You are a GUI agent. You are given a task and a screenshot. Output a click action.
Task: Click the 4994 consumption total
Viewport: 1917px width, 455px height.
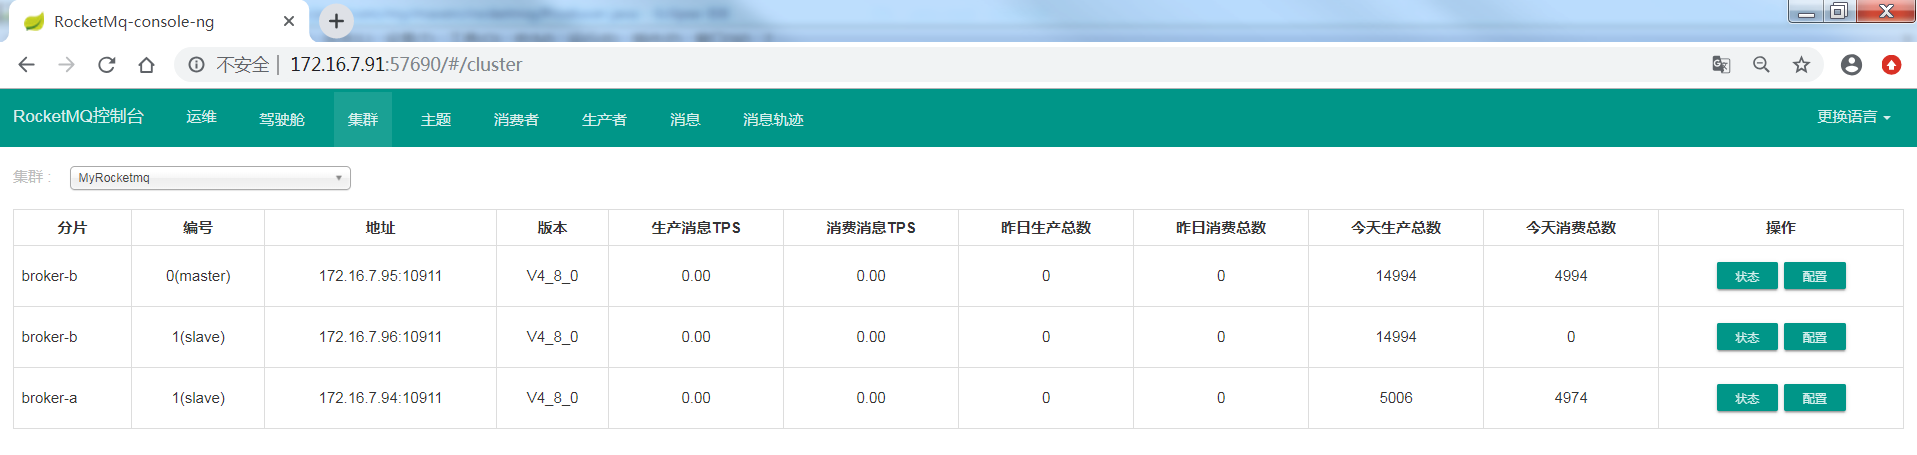coord(1571,276)
